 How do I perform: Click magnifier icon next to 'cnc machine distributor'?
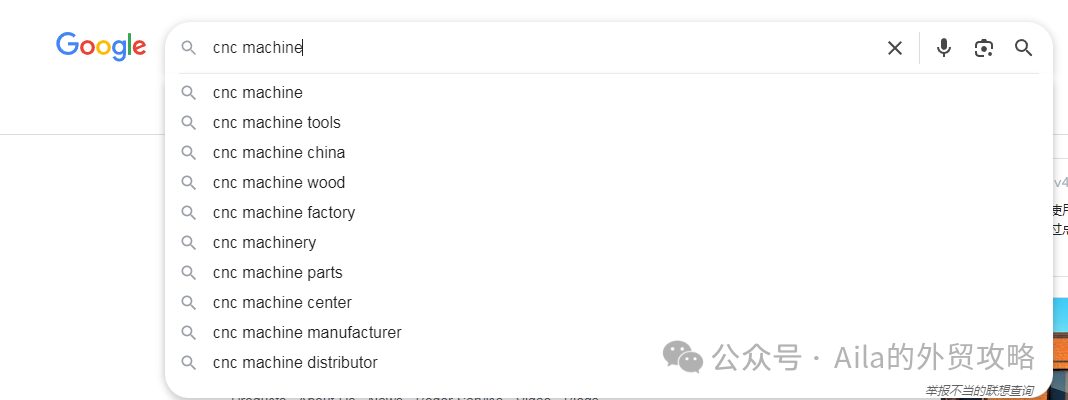click(x=189, y=363)
